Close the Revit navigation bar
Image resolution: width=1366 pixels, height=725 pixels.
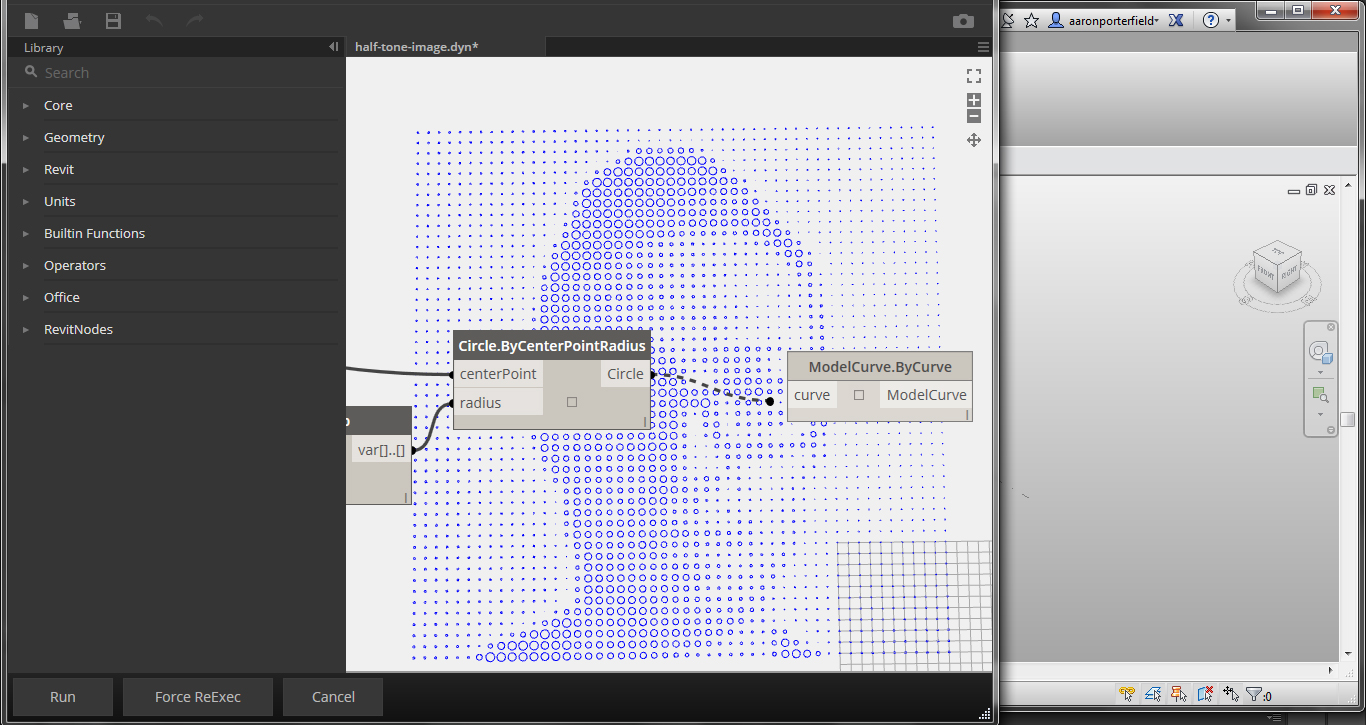[1331, 327]
